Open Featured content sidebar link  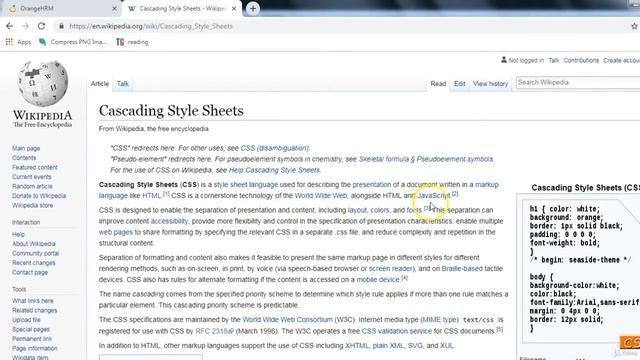click(35, 167)
